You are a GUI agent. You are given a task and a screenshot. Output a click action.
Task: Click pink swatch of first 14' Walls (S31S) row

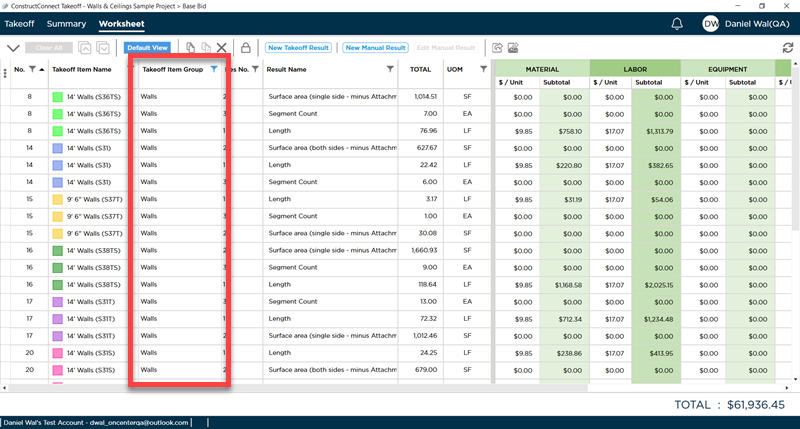[x=58, y=353]
